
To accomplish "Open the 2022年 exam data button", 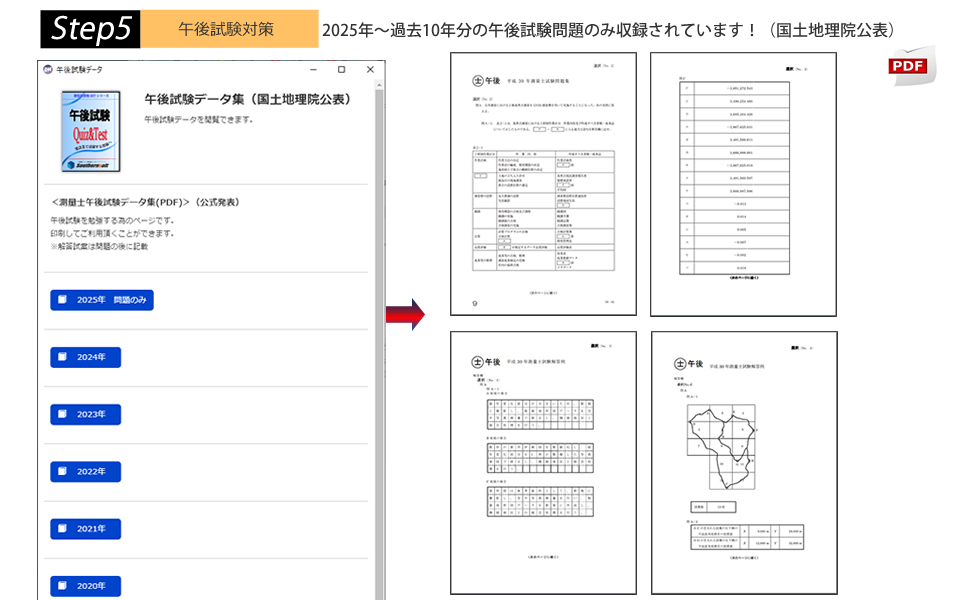I will [85, 471].
